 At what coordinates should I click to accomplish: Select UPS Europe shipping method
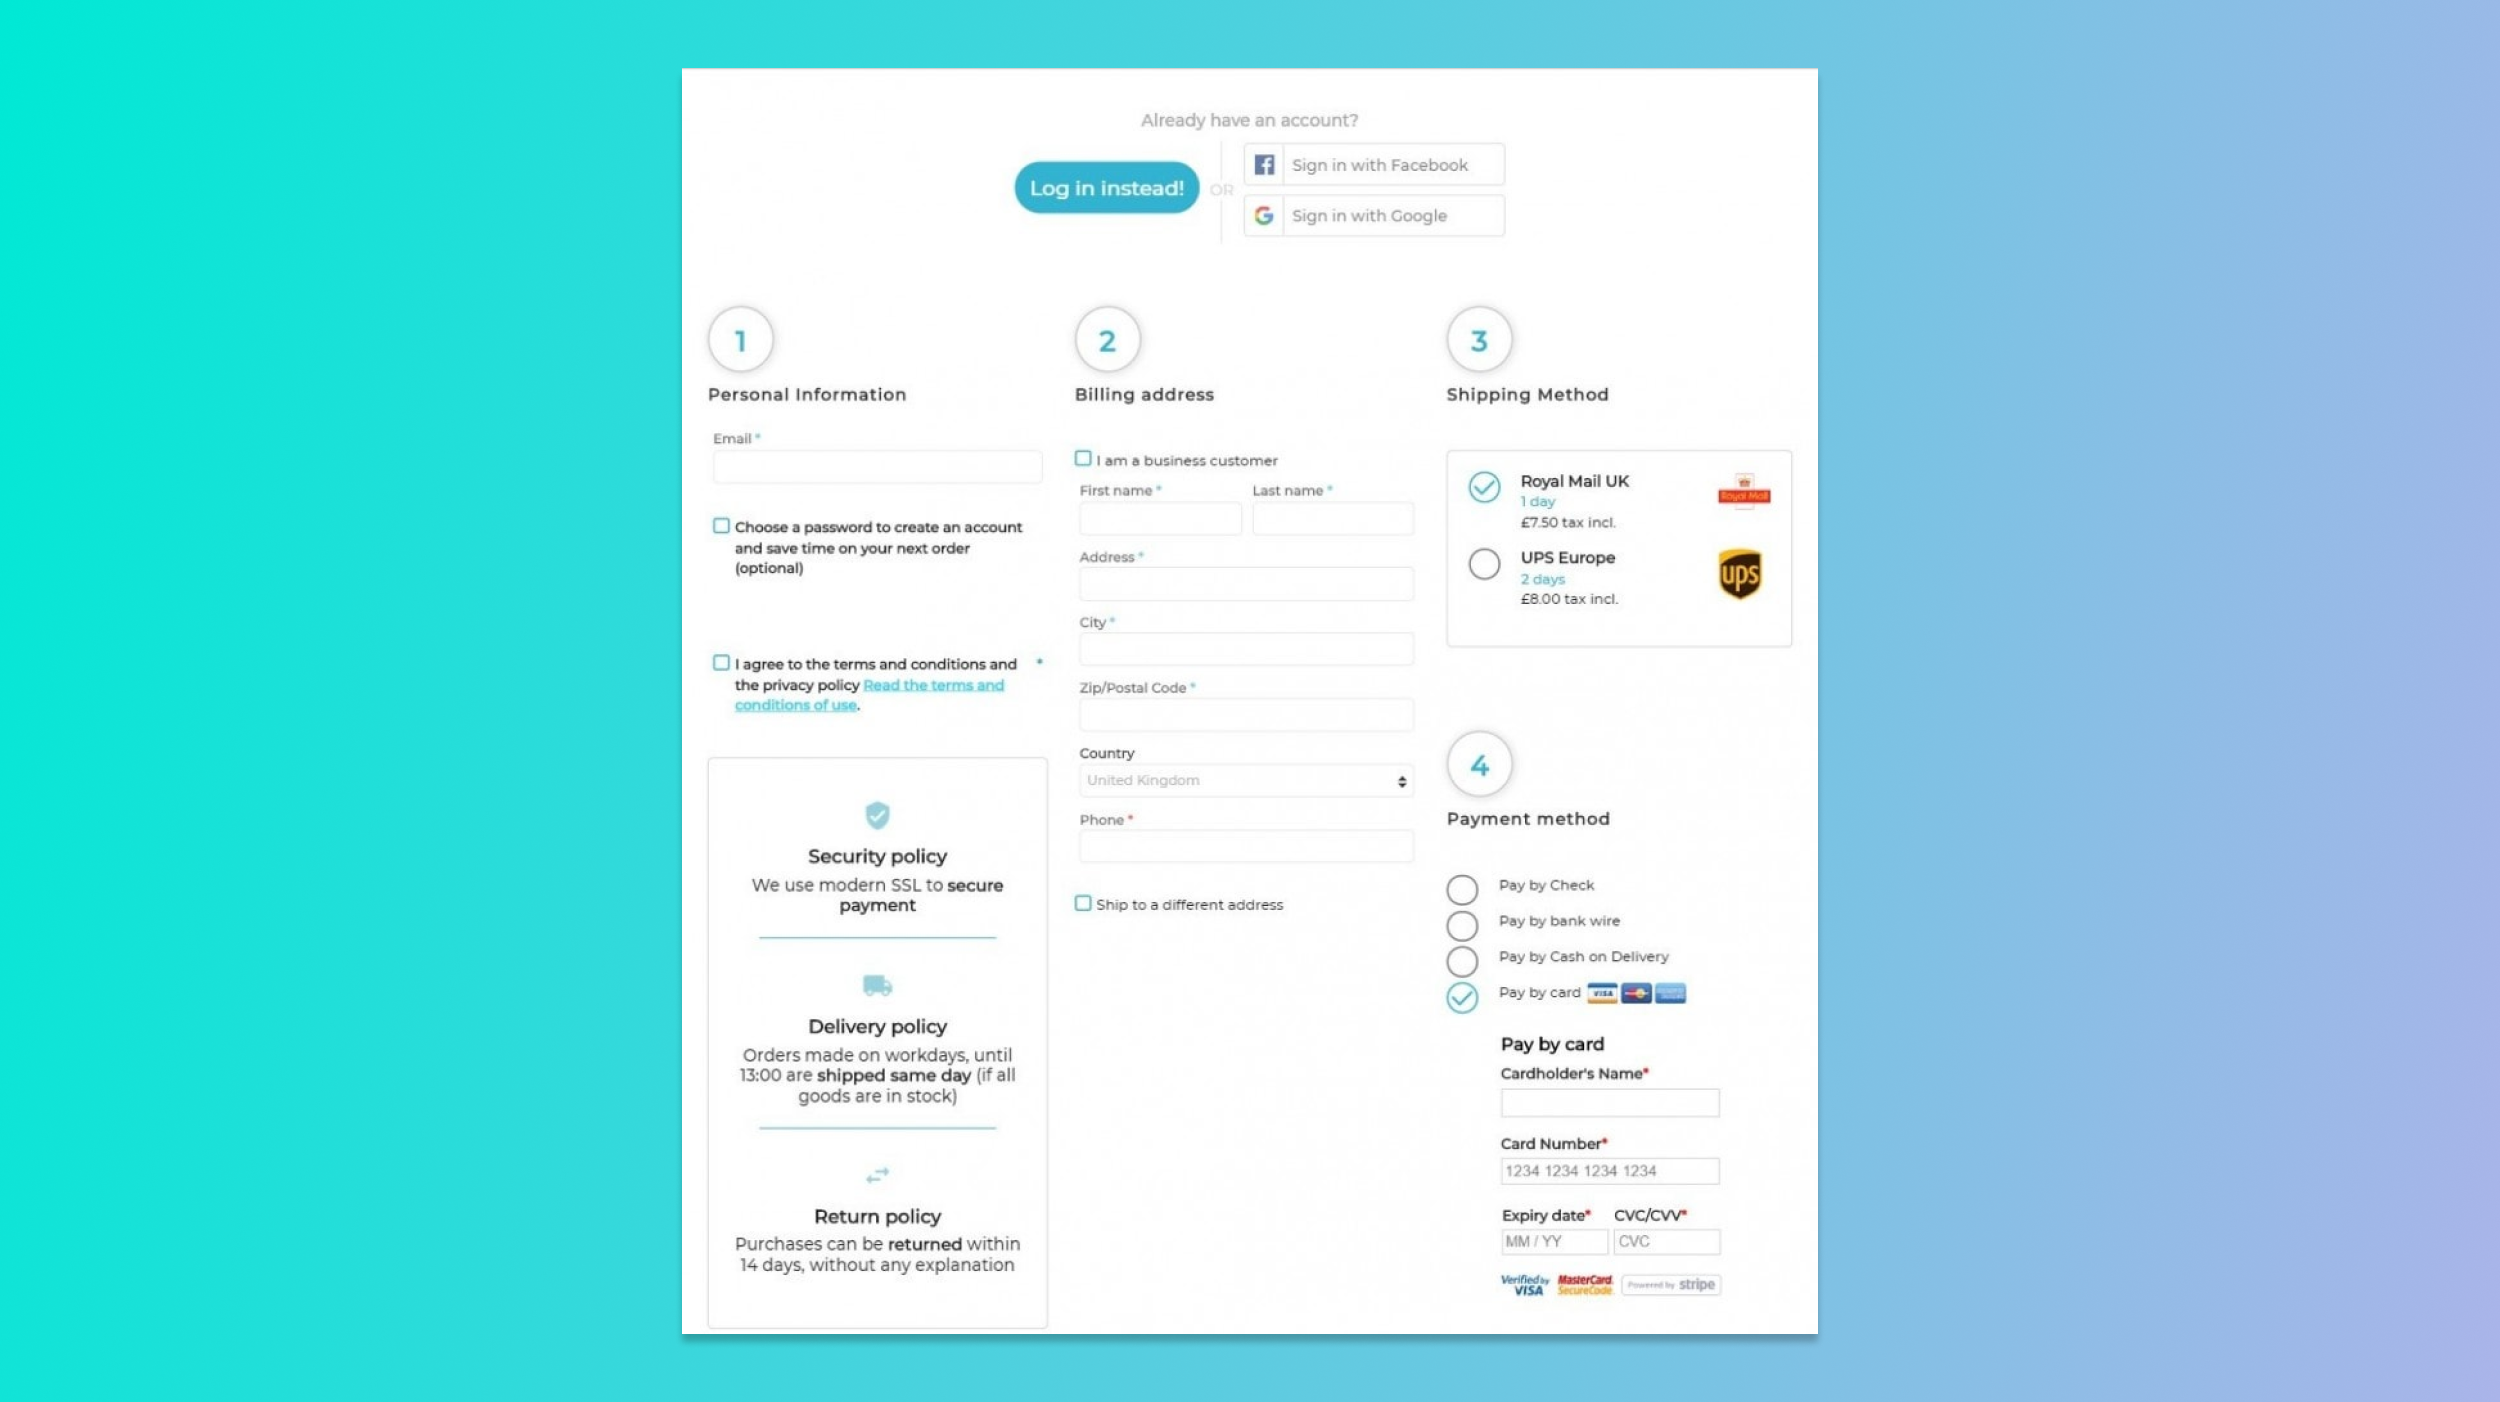tap(1480, 563)
